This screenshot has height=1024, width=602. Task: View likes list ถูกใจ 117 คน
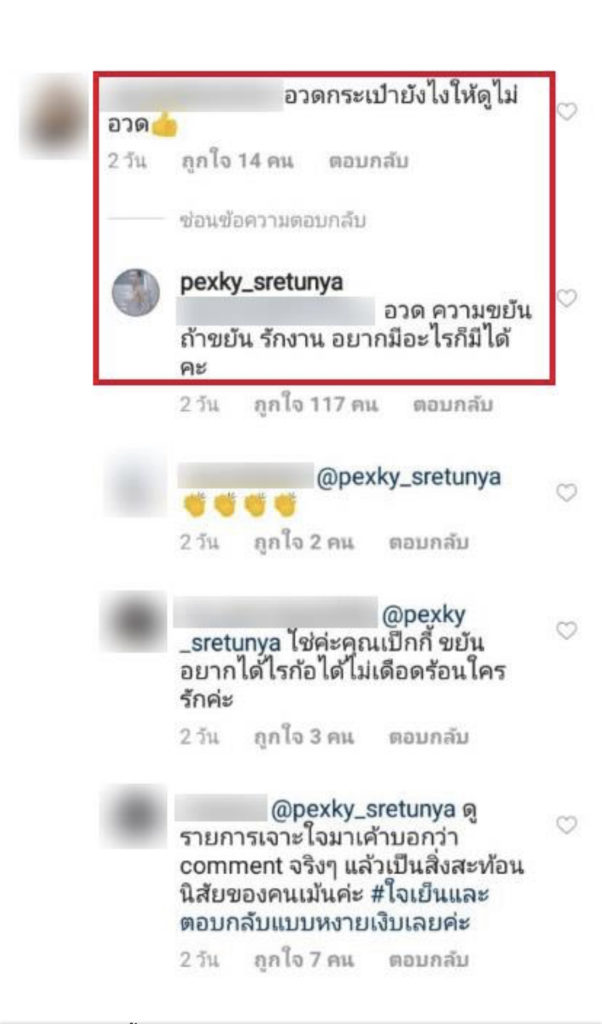click(316, 405)
